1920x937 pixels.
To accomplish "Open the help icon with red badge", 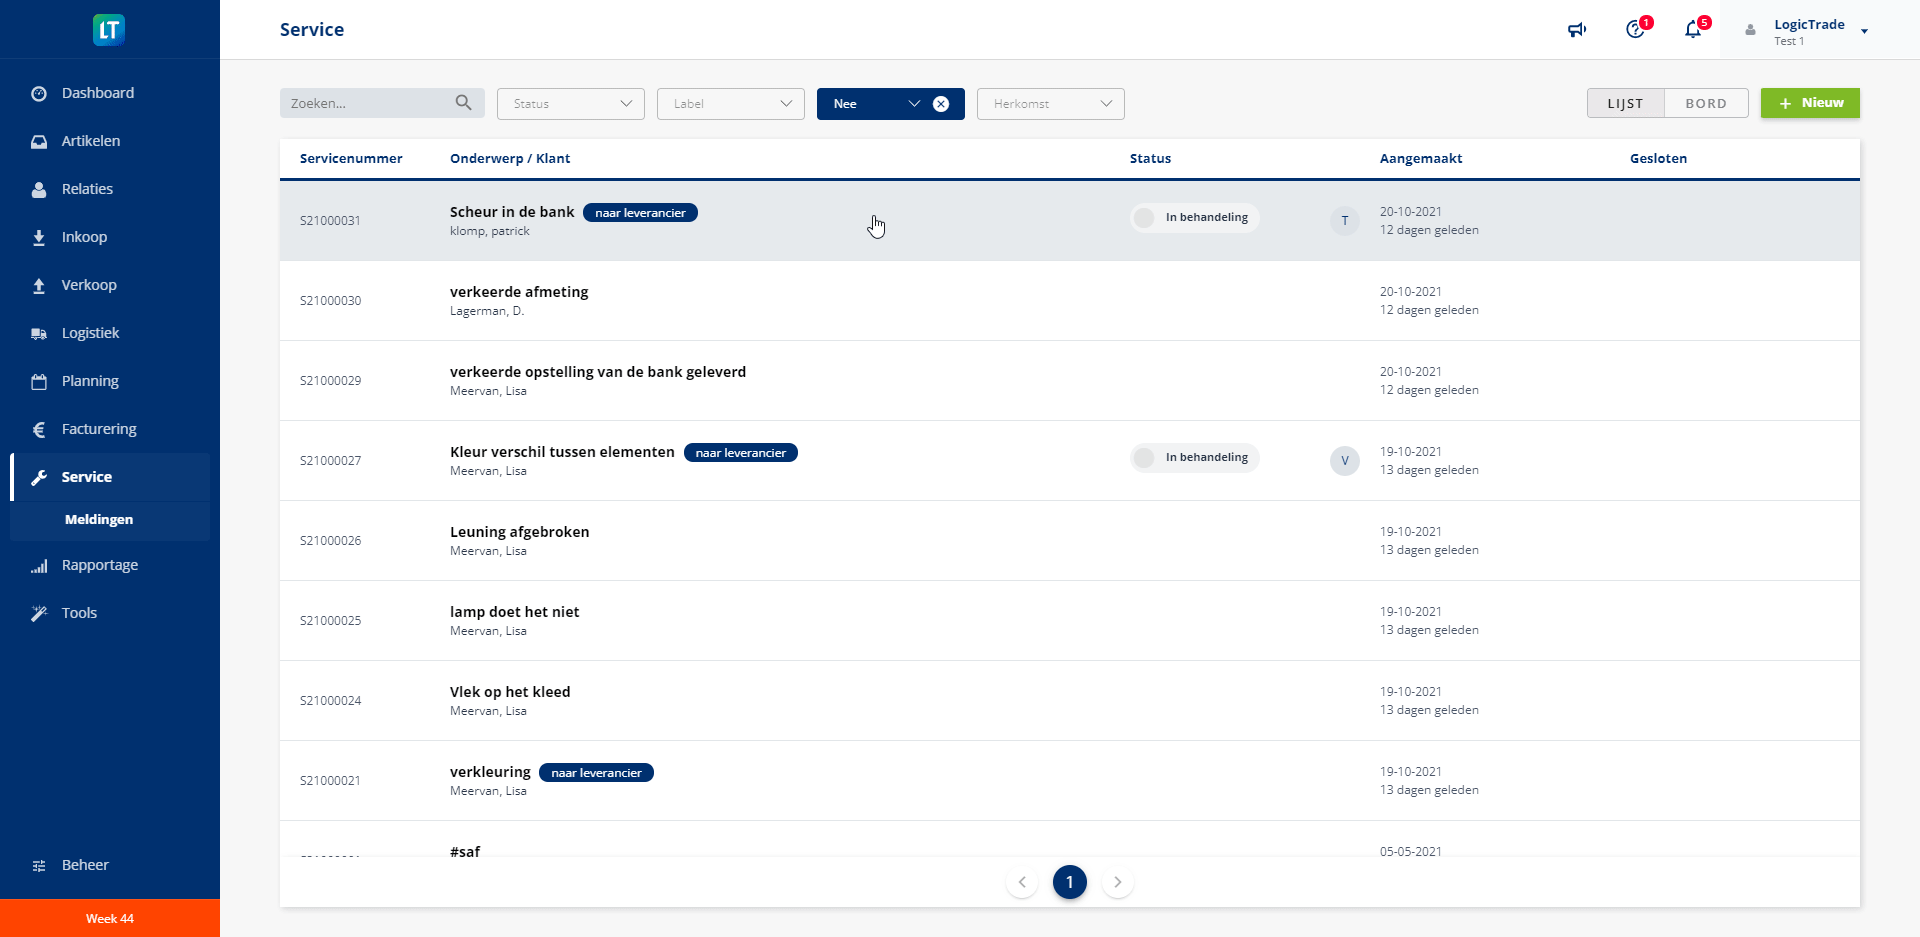I will pos(1635,30).
